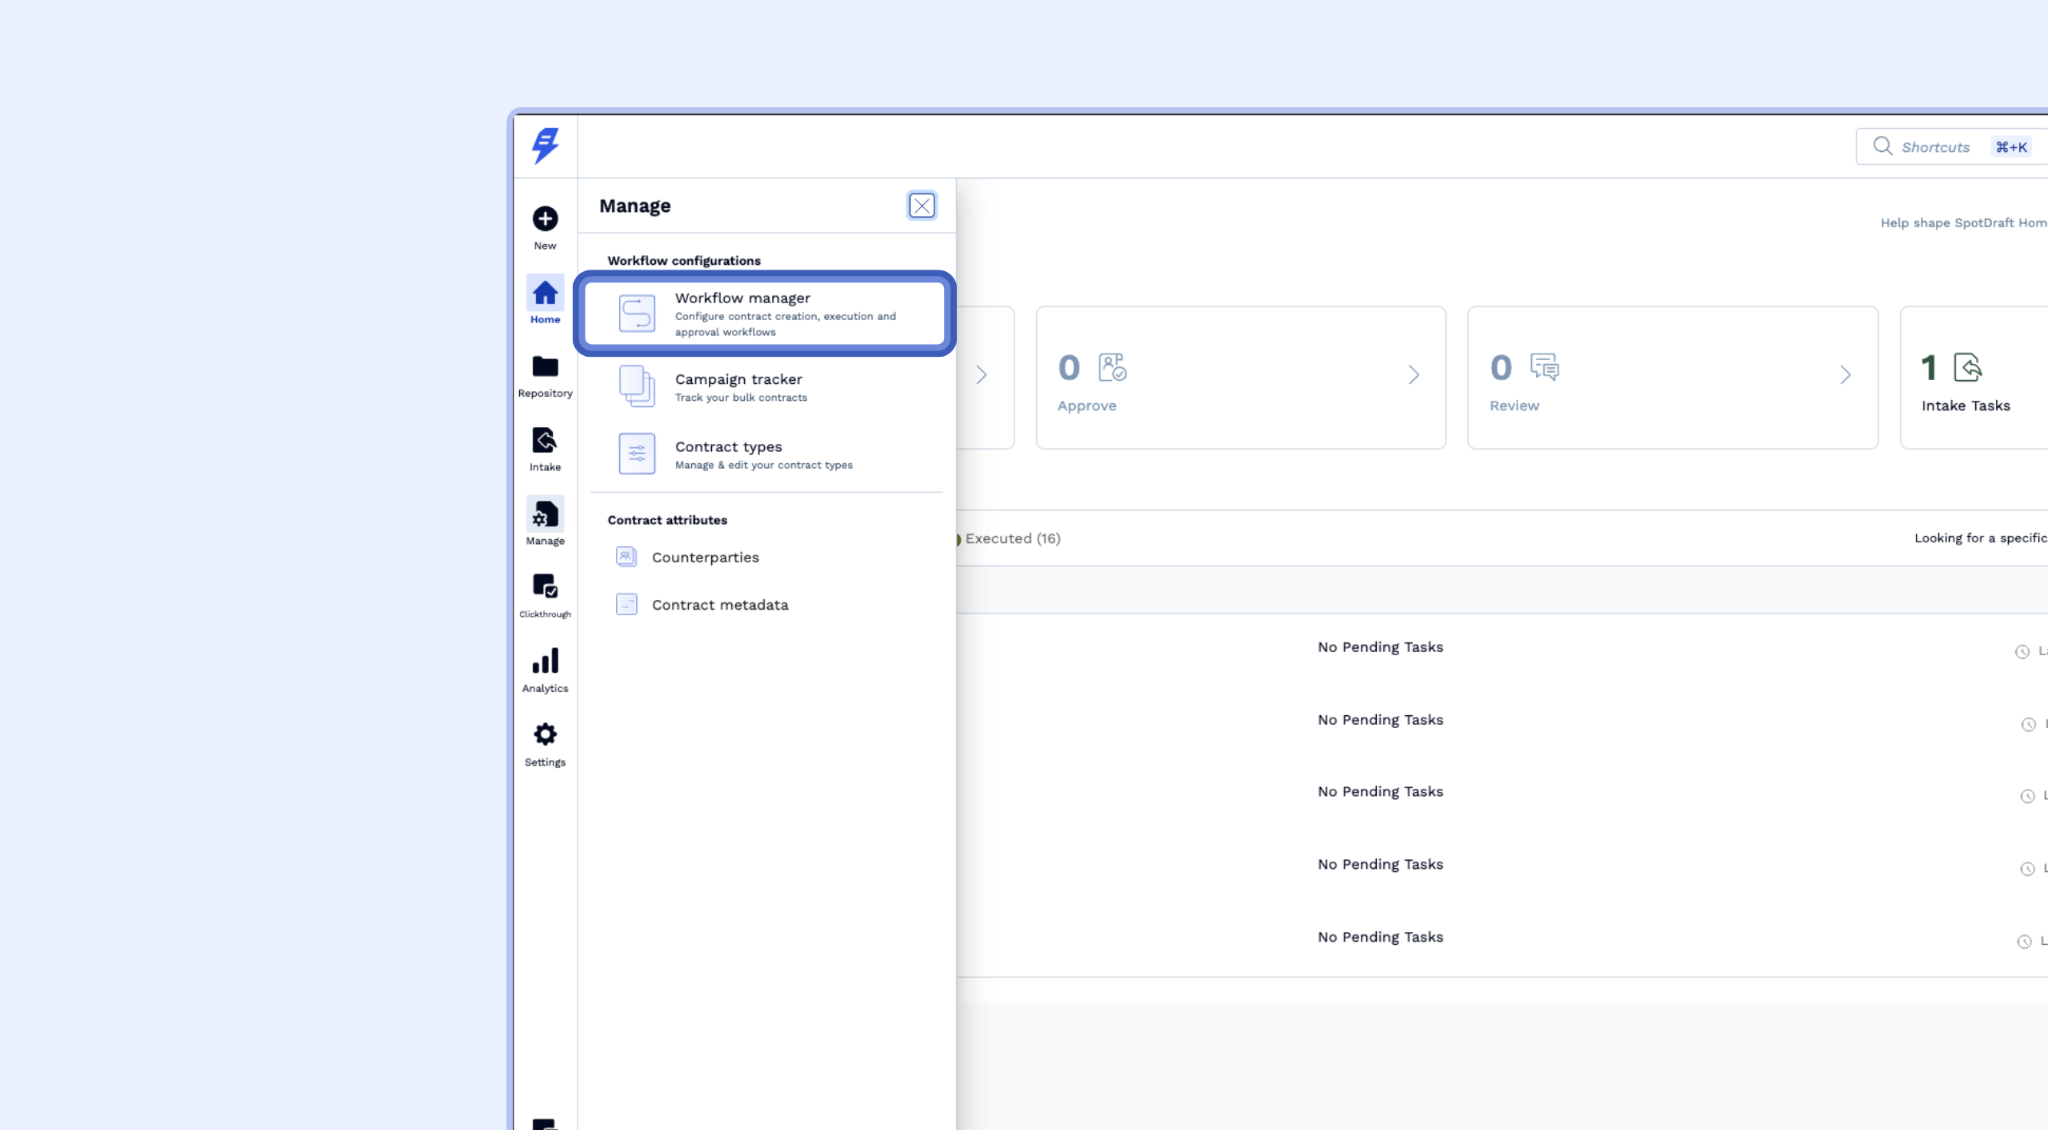
Task: Open Contract metadata
Action: click(x=719, y=605)
